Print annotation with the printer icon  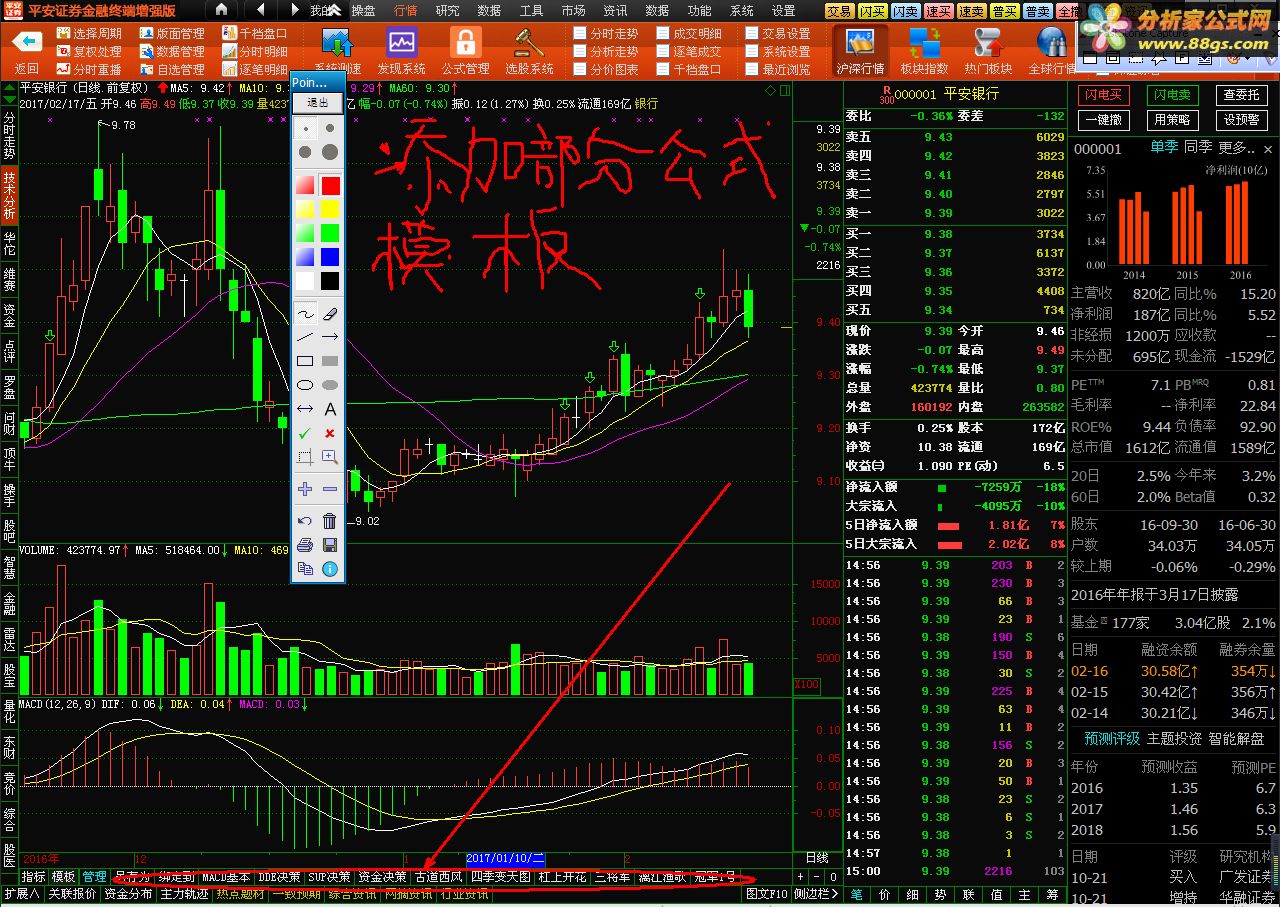point(306,545)
